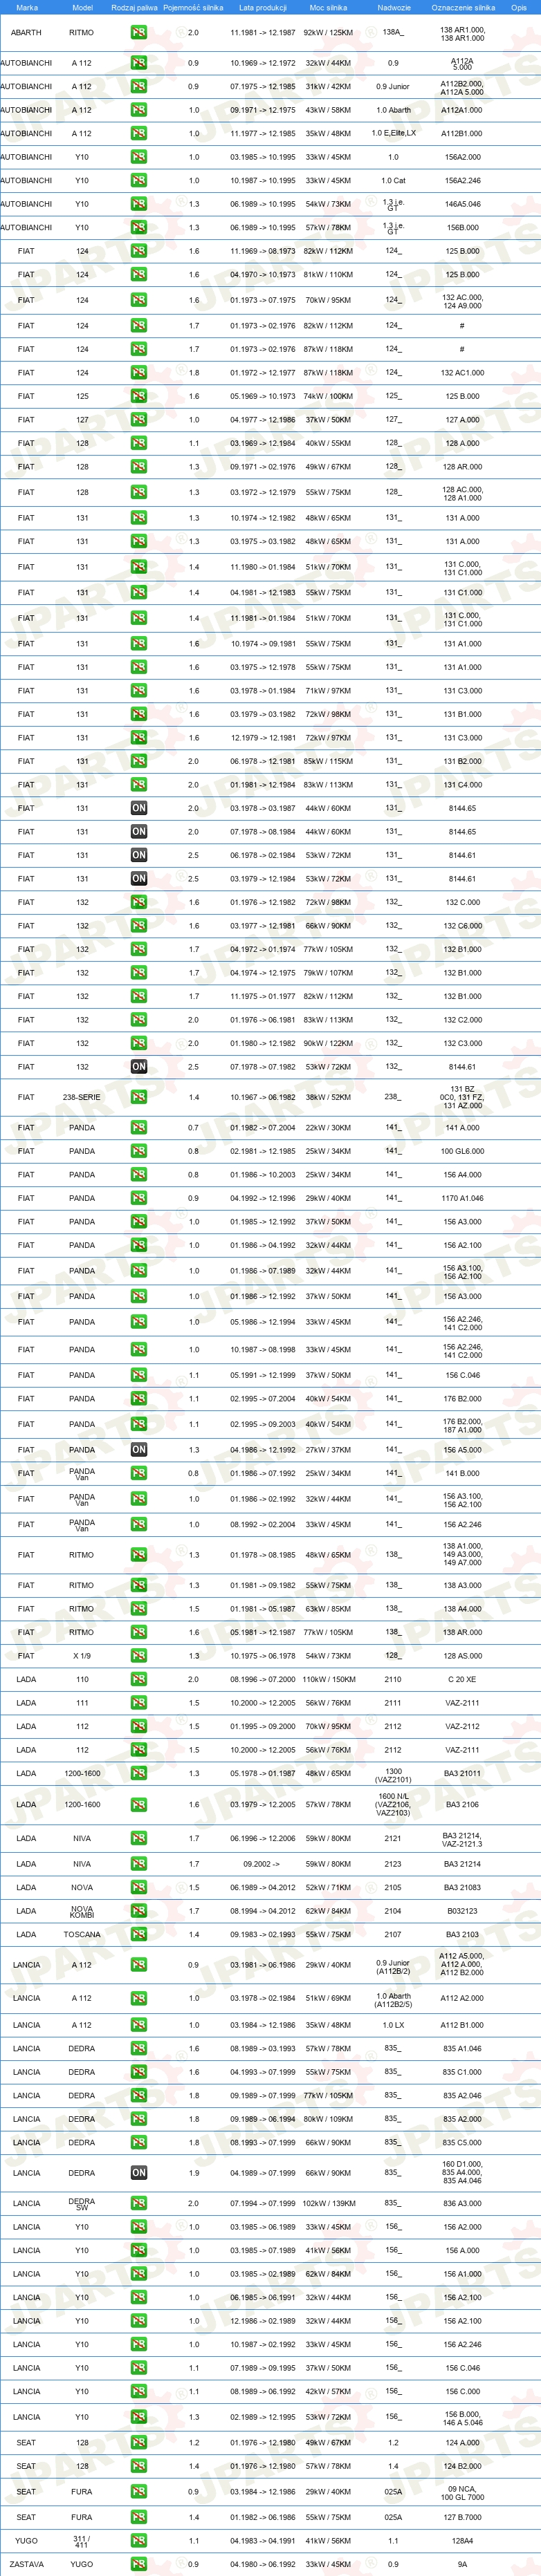The height and width of the screenshot is (2576, 541).
Task: Click engine code 128A4 in the YUGO row
Action: [x=462, y=2540]
